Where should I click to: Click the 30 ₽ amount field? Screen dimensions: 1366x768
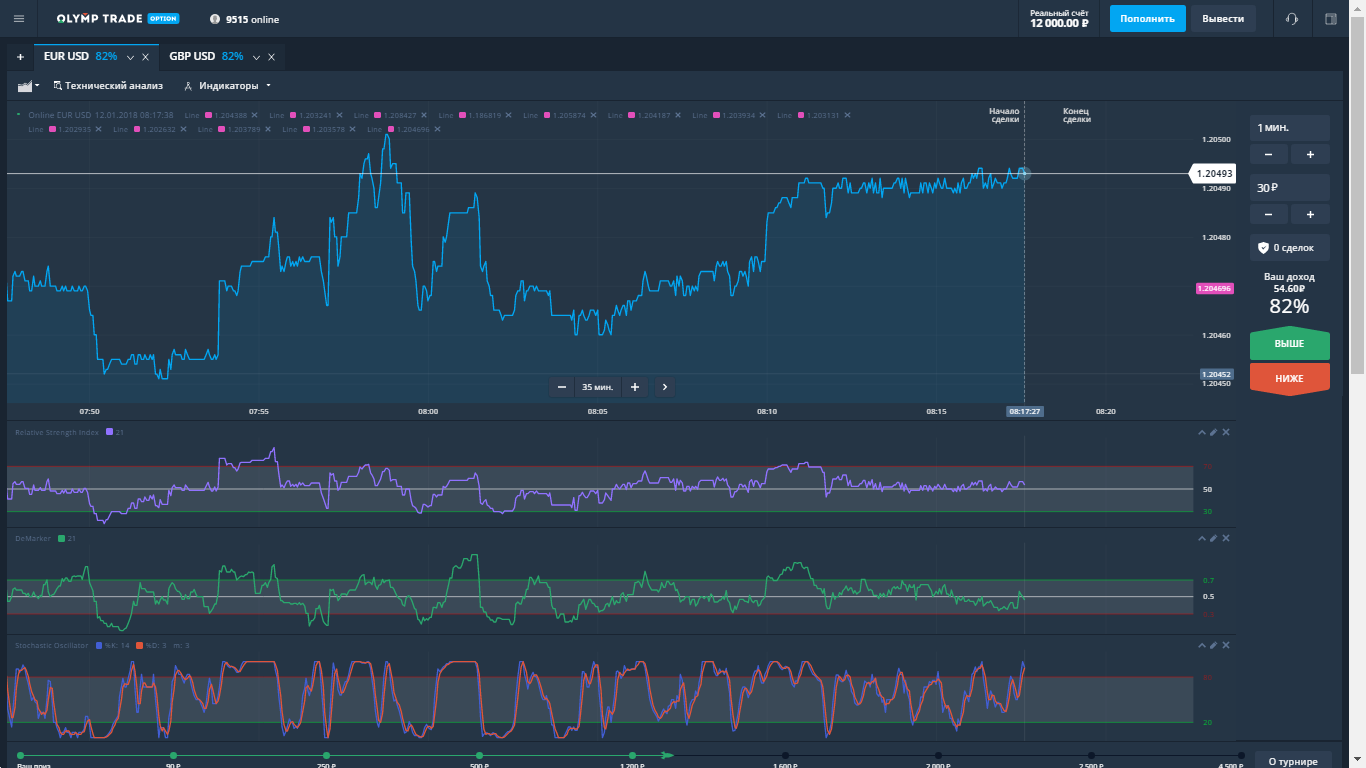[1290, 187]
